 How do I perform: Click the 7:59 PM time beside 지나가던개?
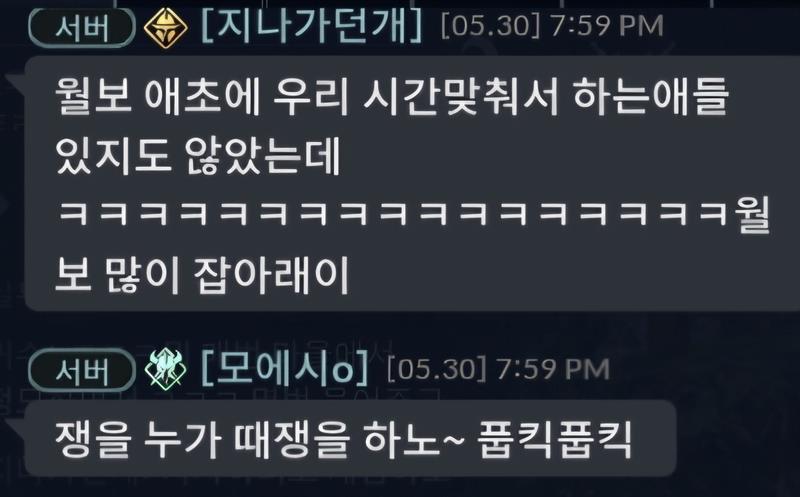point(607,26)
